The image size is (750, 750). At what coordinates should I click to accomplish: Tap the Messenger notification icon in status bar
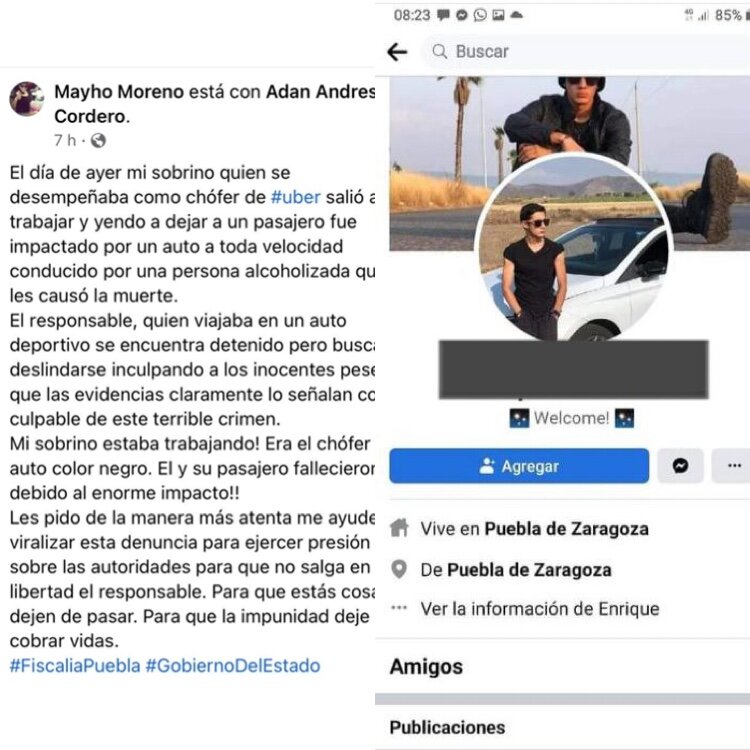tap(462, 15)
